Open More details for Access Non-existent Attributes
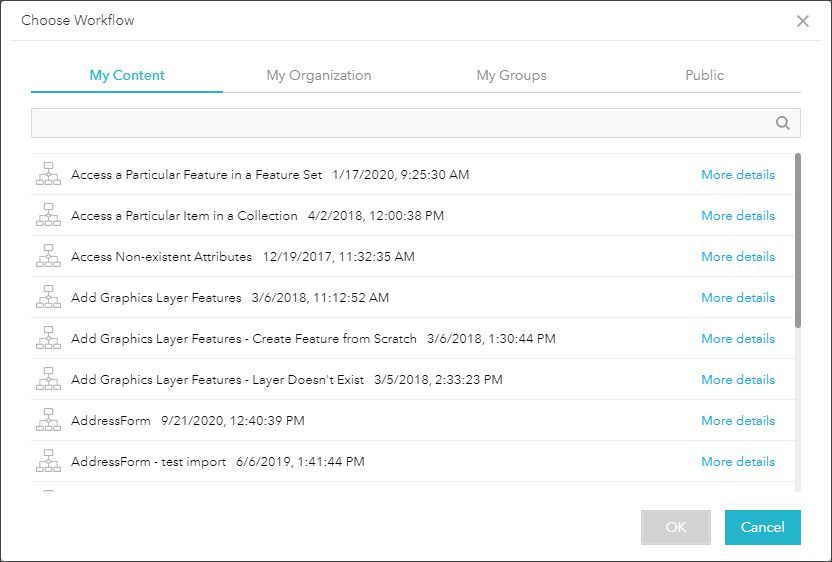832x562 pixels. click(x=738, y=256)
